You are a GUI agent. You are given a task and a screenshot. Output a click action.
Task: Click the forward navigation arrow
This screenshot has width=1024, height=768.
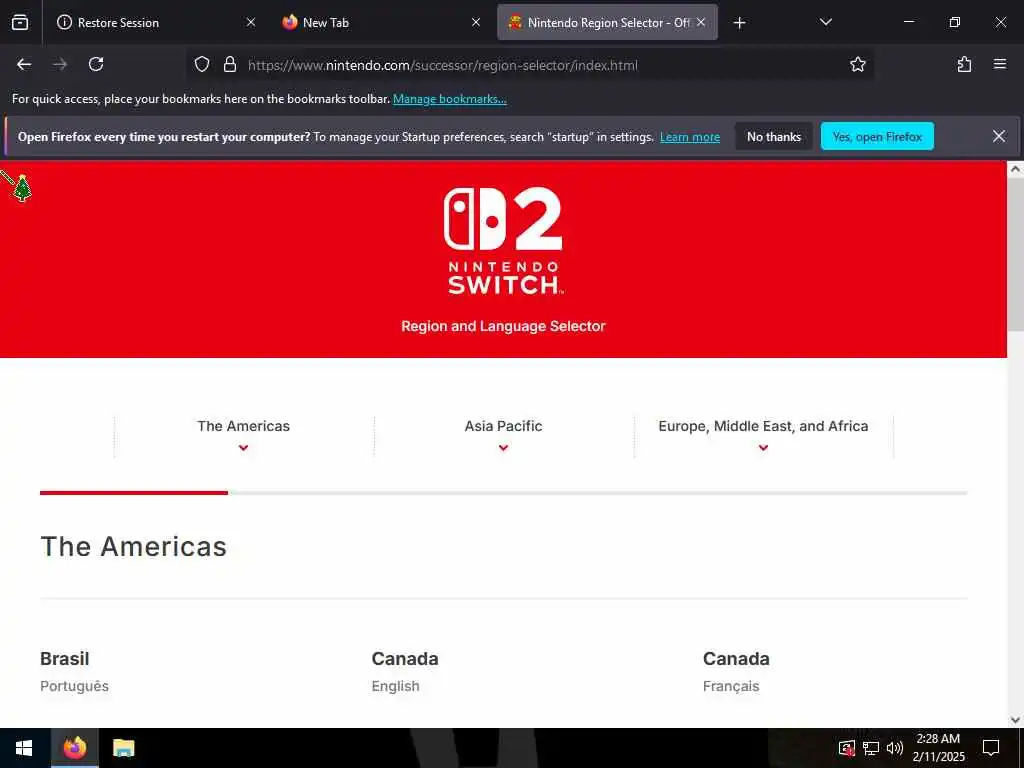pos(60,64)
